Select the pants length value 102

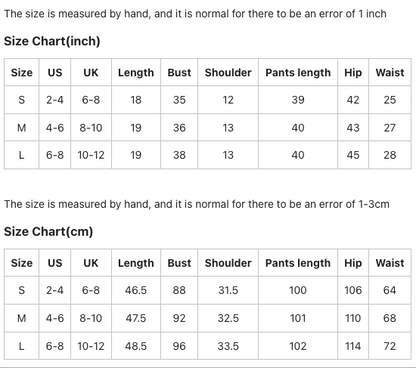point(298,346)
